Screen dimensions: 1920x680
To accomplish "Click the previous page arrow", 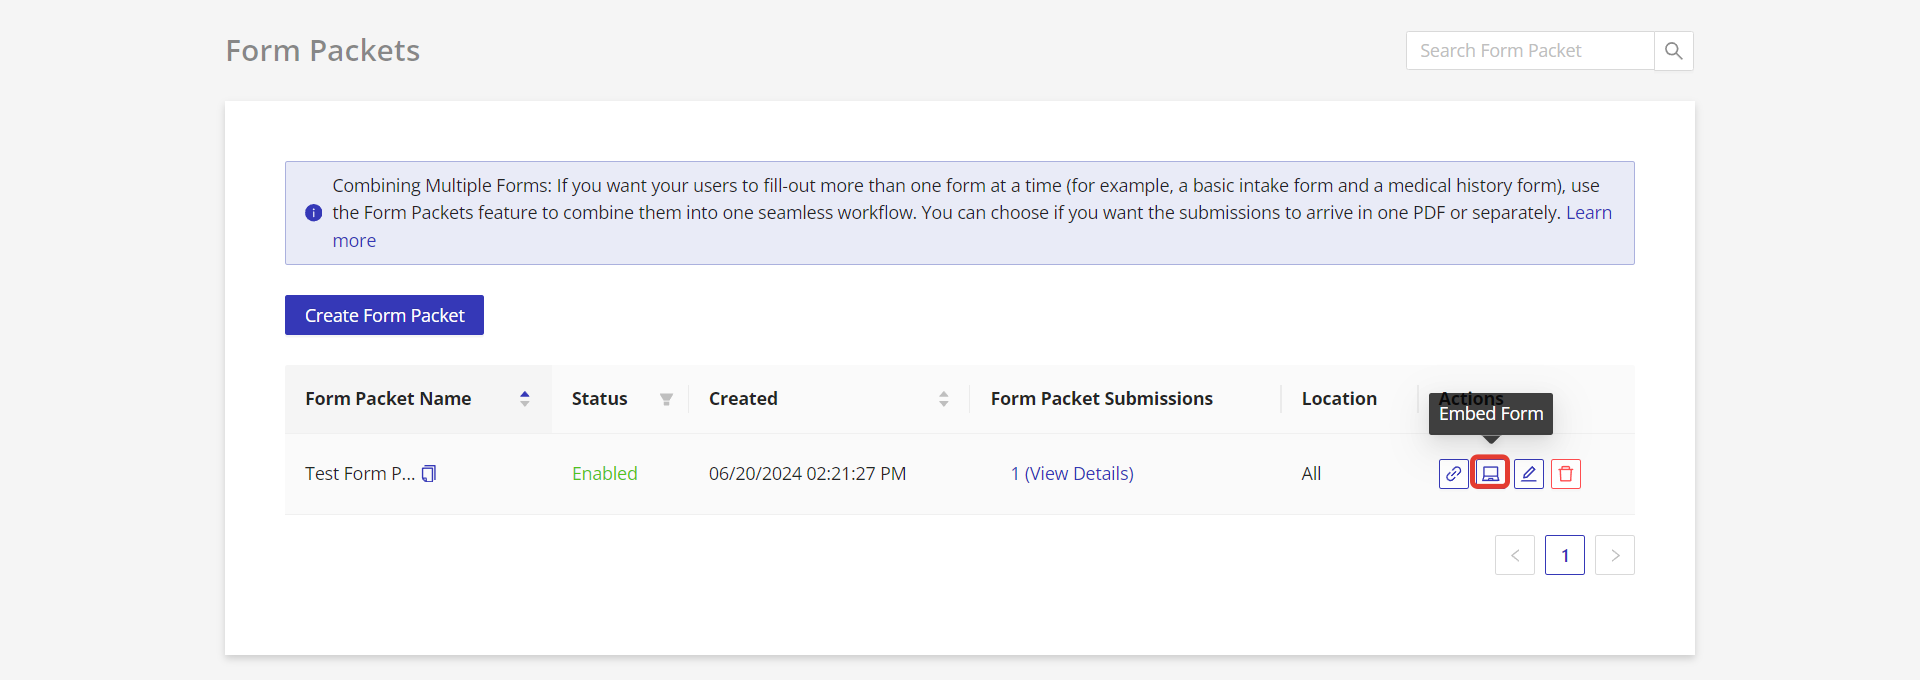I will pyautogui.click(x=1515, y=555).
